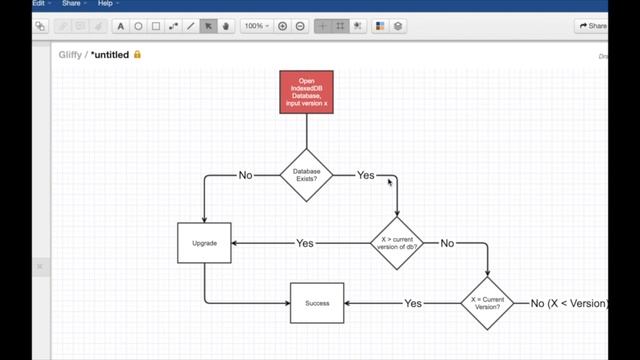Image resolution: width=640 pixels, height=360 pixels.
Task: Click the lock icon beside untitled
Action: point(137,54)
